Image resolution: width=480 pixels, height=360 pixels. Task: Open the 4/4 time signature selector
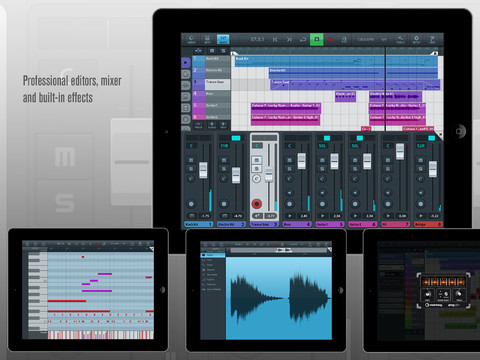384,39
